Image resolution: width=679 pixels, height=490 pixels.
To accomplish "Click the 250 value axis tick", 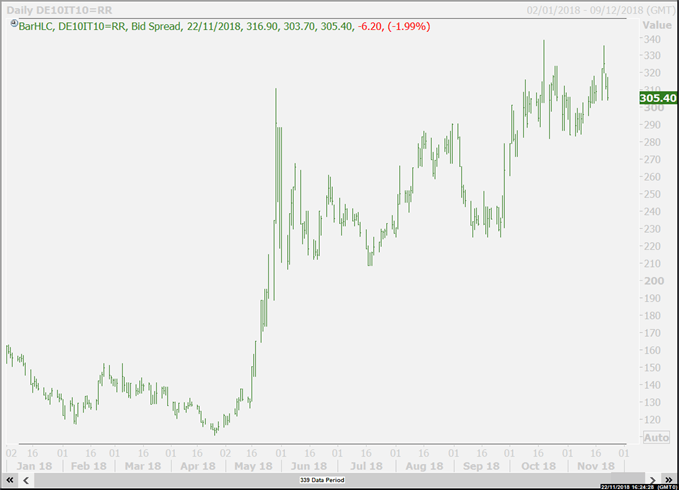I will click(653, 194).
